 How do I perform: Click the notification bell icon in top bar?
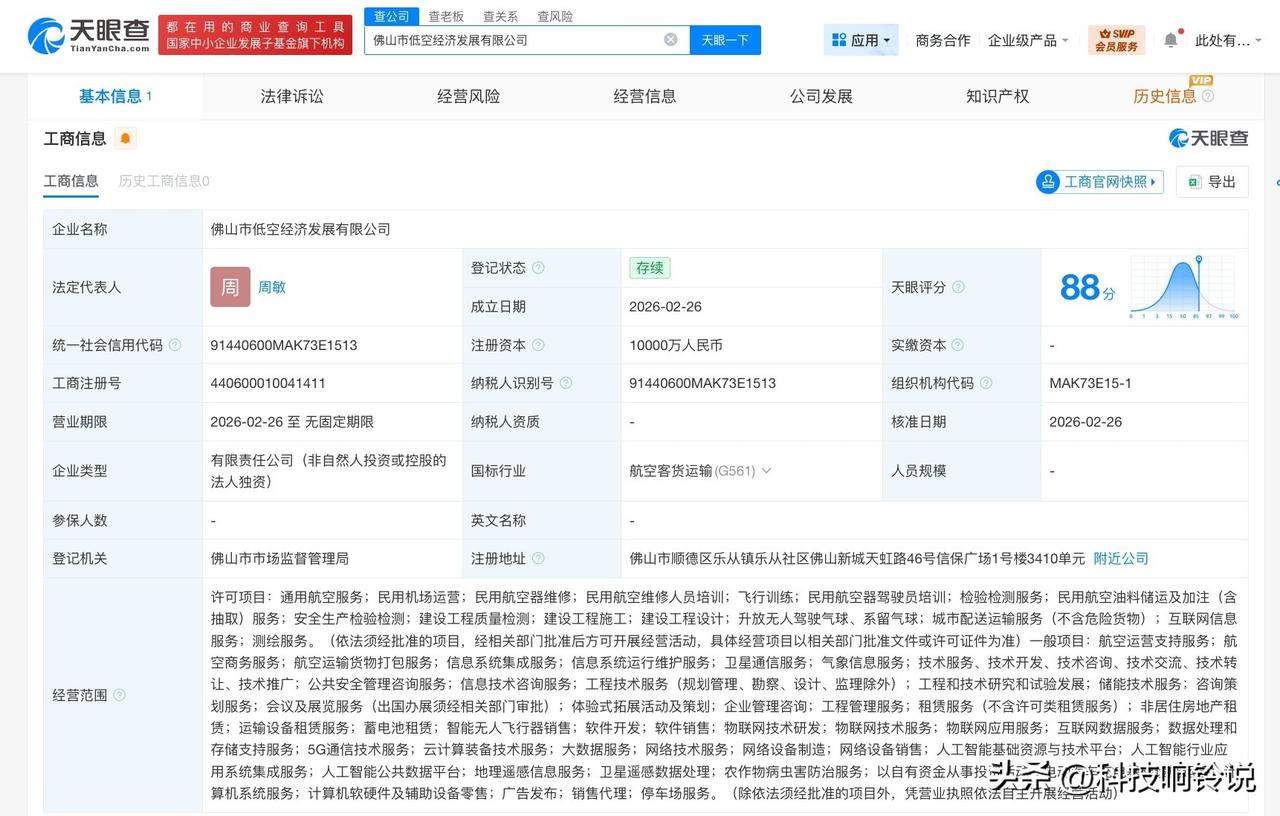click(1170, 36)
